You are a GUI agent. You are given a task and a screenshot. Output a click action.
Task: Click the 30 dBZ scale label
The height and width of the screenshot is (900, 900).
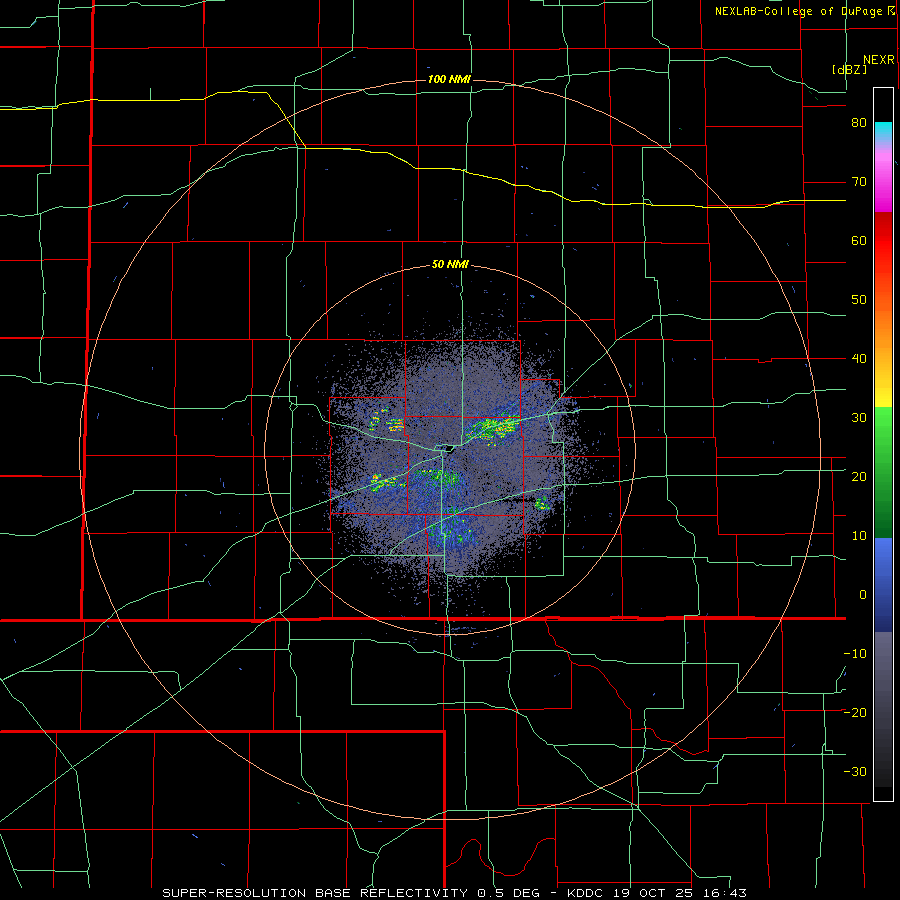[859, 417]
